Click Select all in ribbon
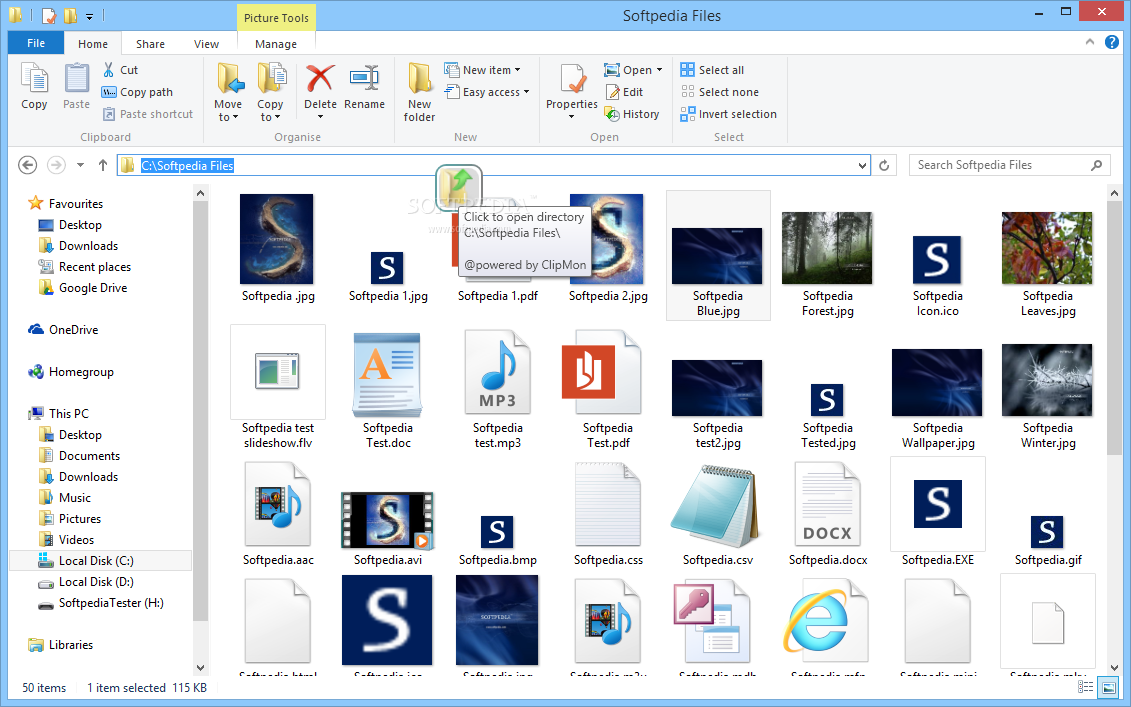Viewport: 1131px width, 707px height. pyautogui.click(x=712, y=70)
